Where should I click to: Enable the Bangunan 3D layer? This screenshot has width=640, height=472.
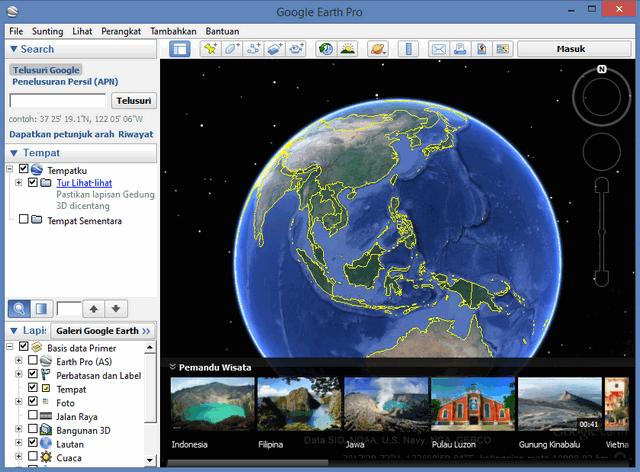[33, 429]
